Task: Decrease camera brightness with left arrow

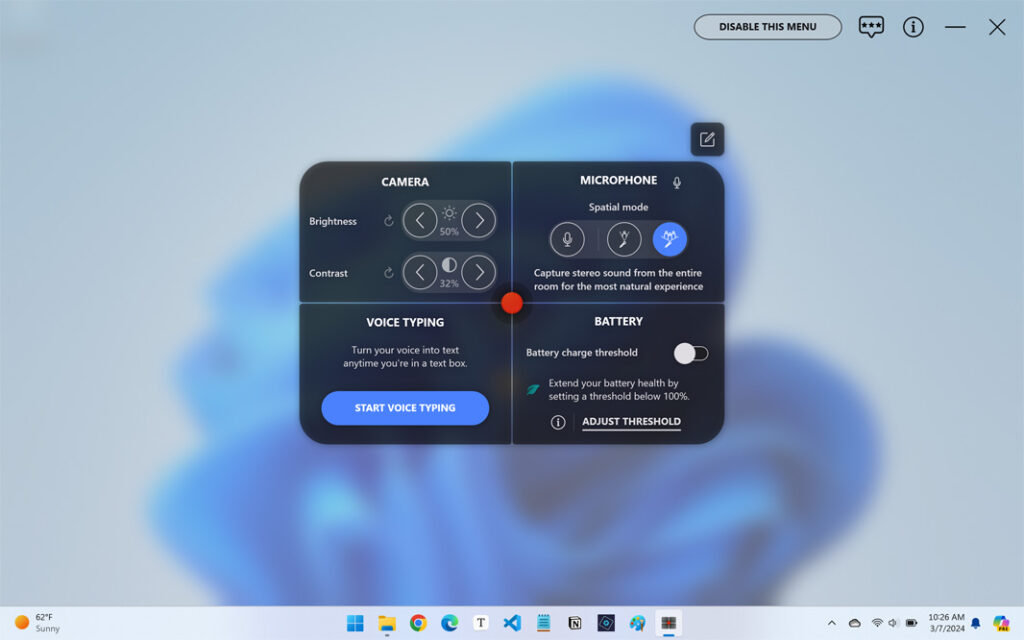Action: (420, 220)
